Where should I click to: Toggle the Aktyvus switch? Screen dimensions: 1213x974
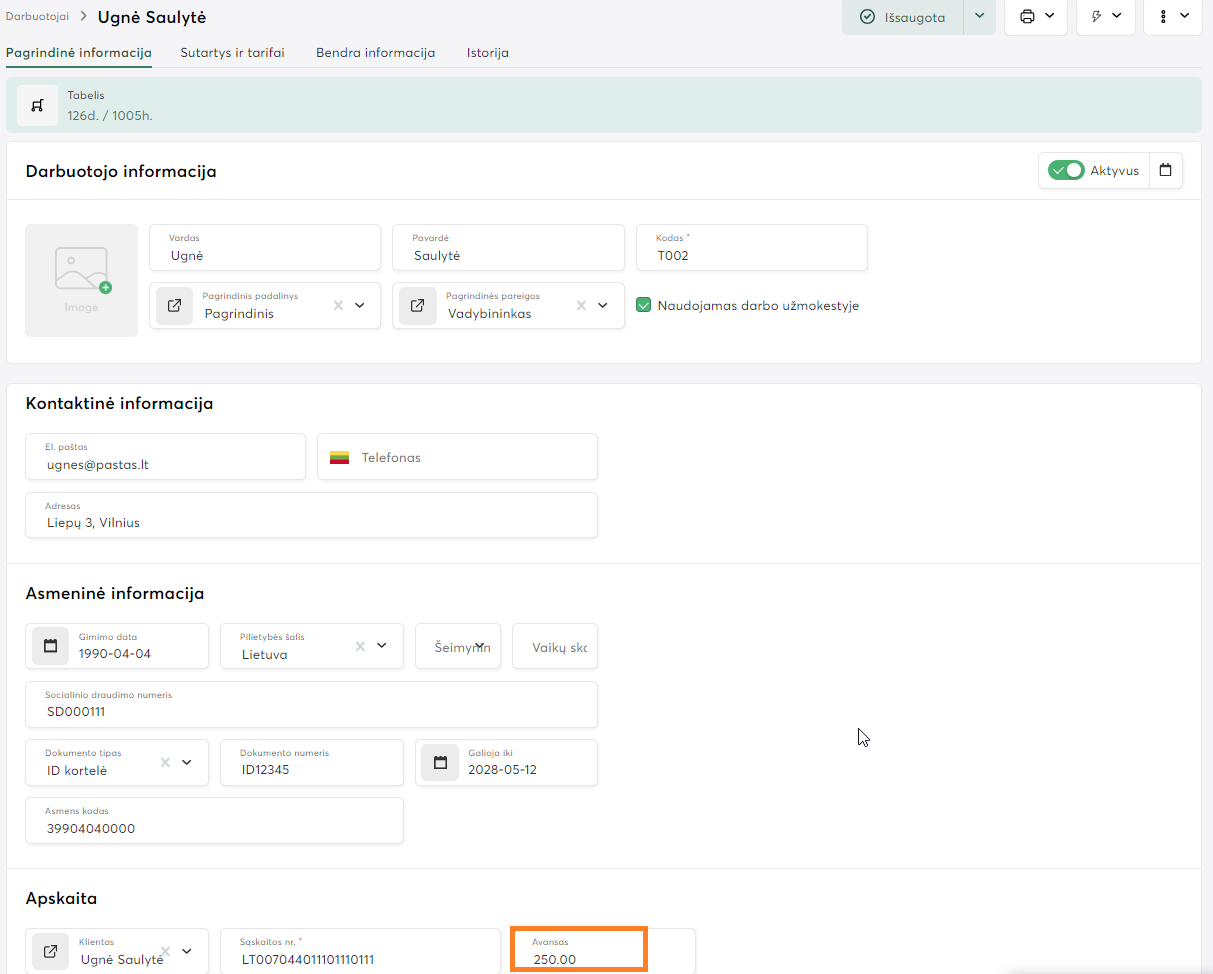click(1066, 171)
